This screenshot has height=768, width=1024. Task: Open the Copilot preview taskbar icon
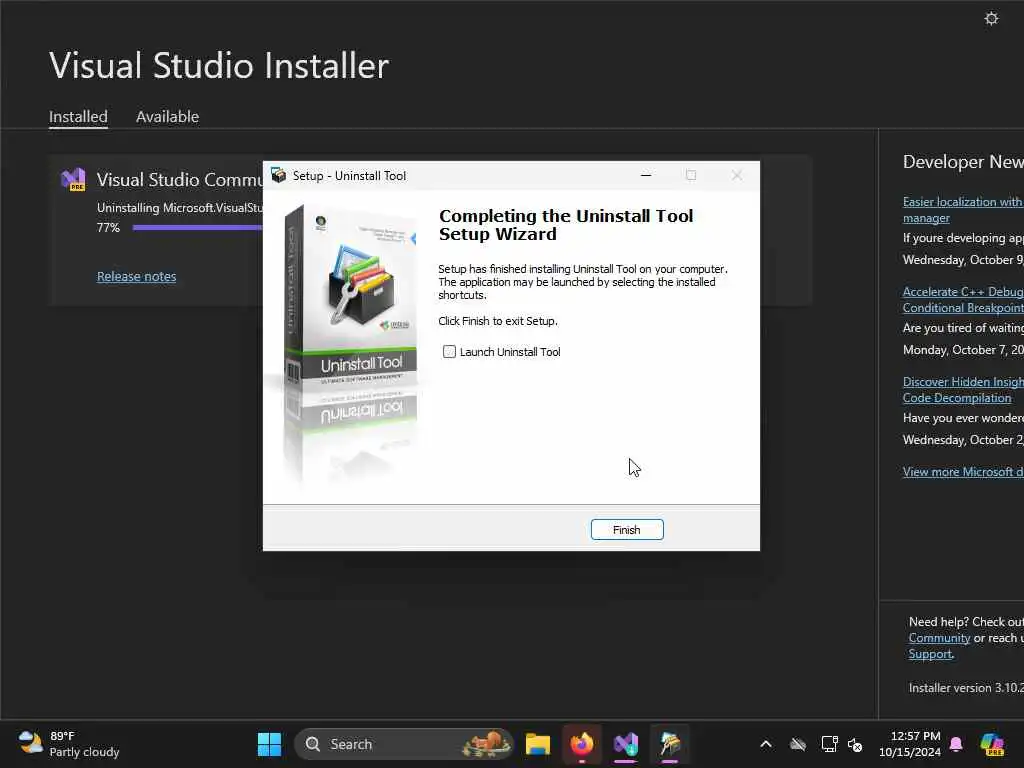992,744
